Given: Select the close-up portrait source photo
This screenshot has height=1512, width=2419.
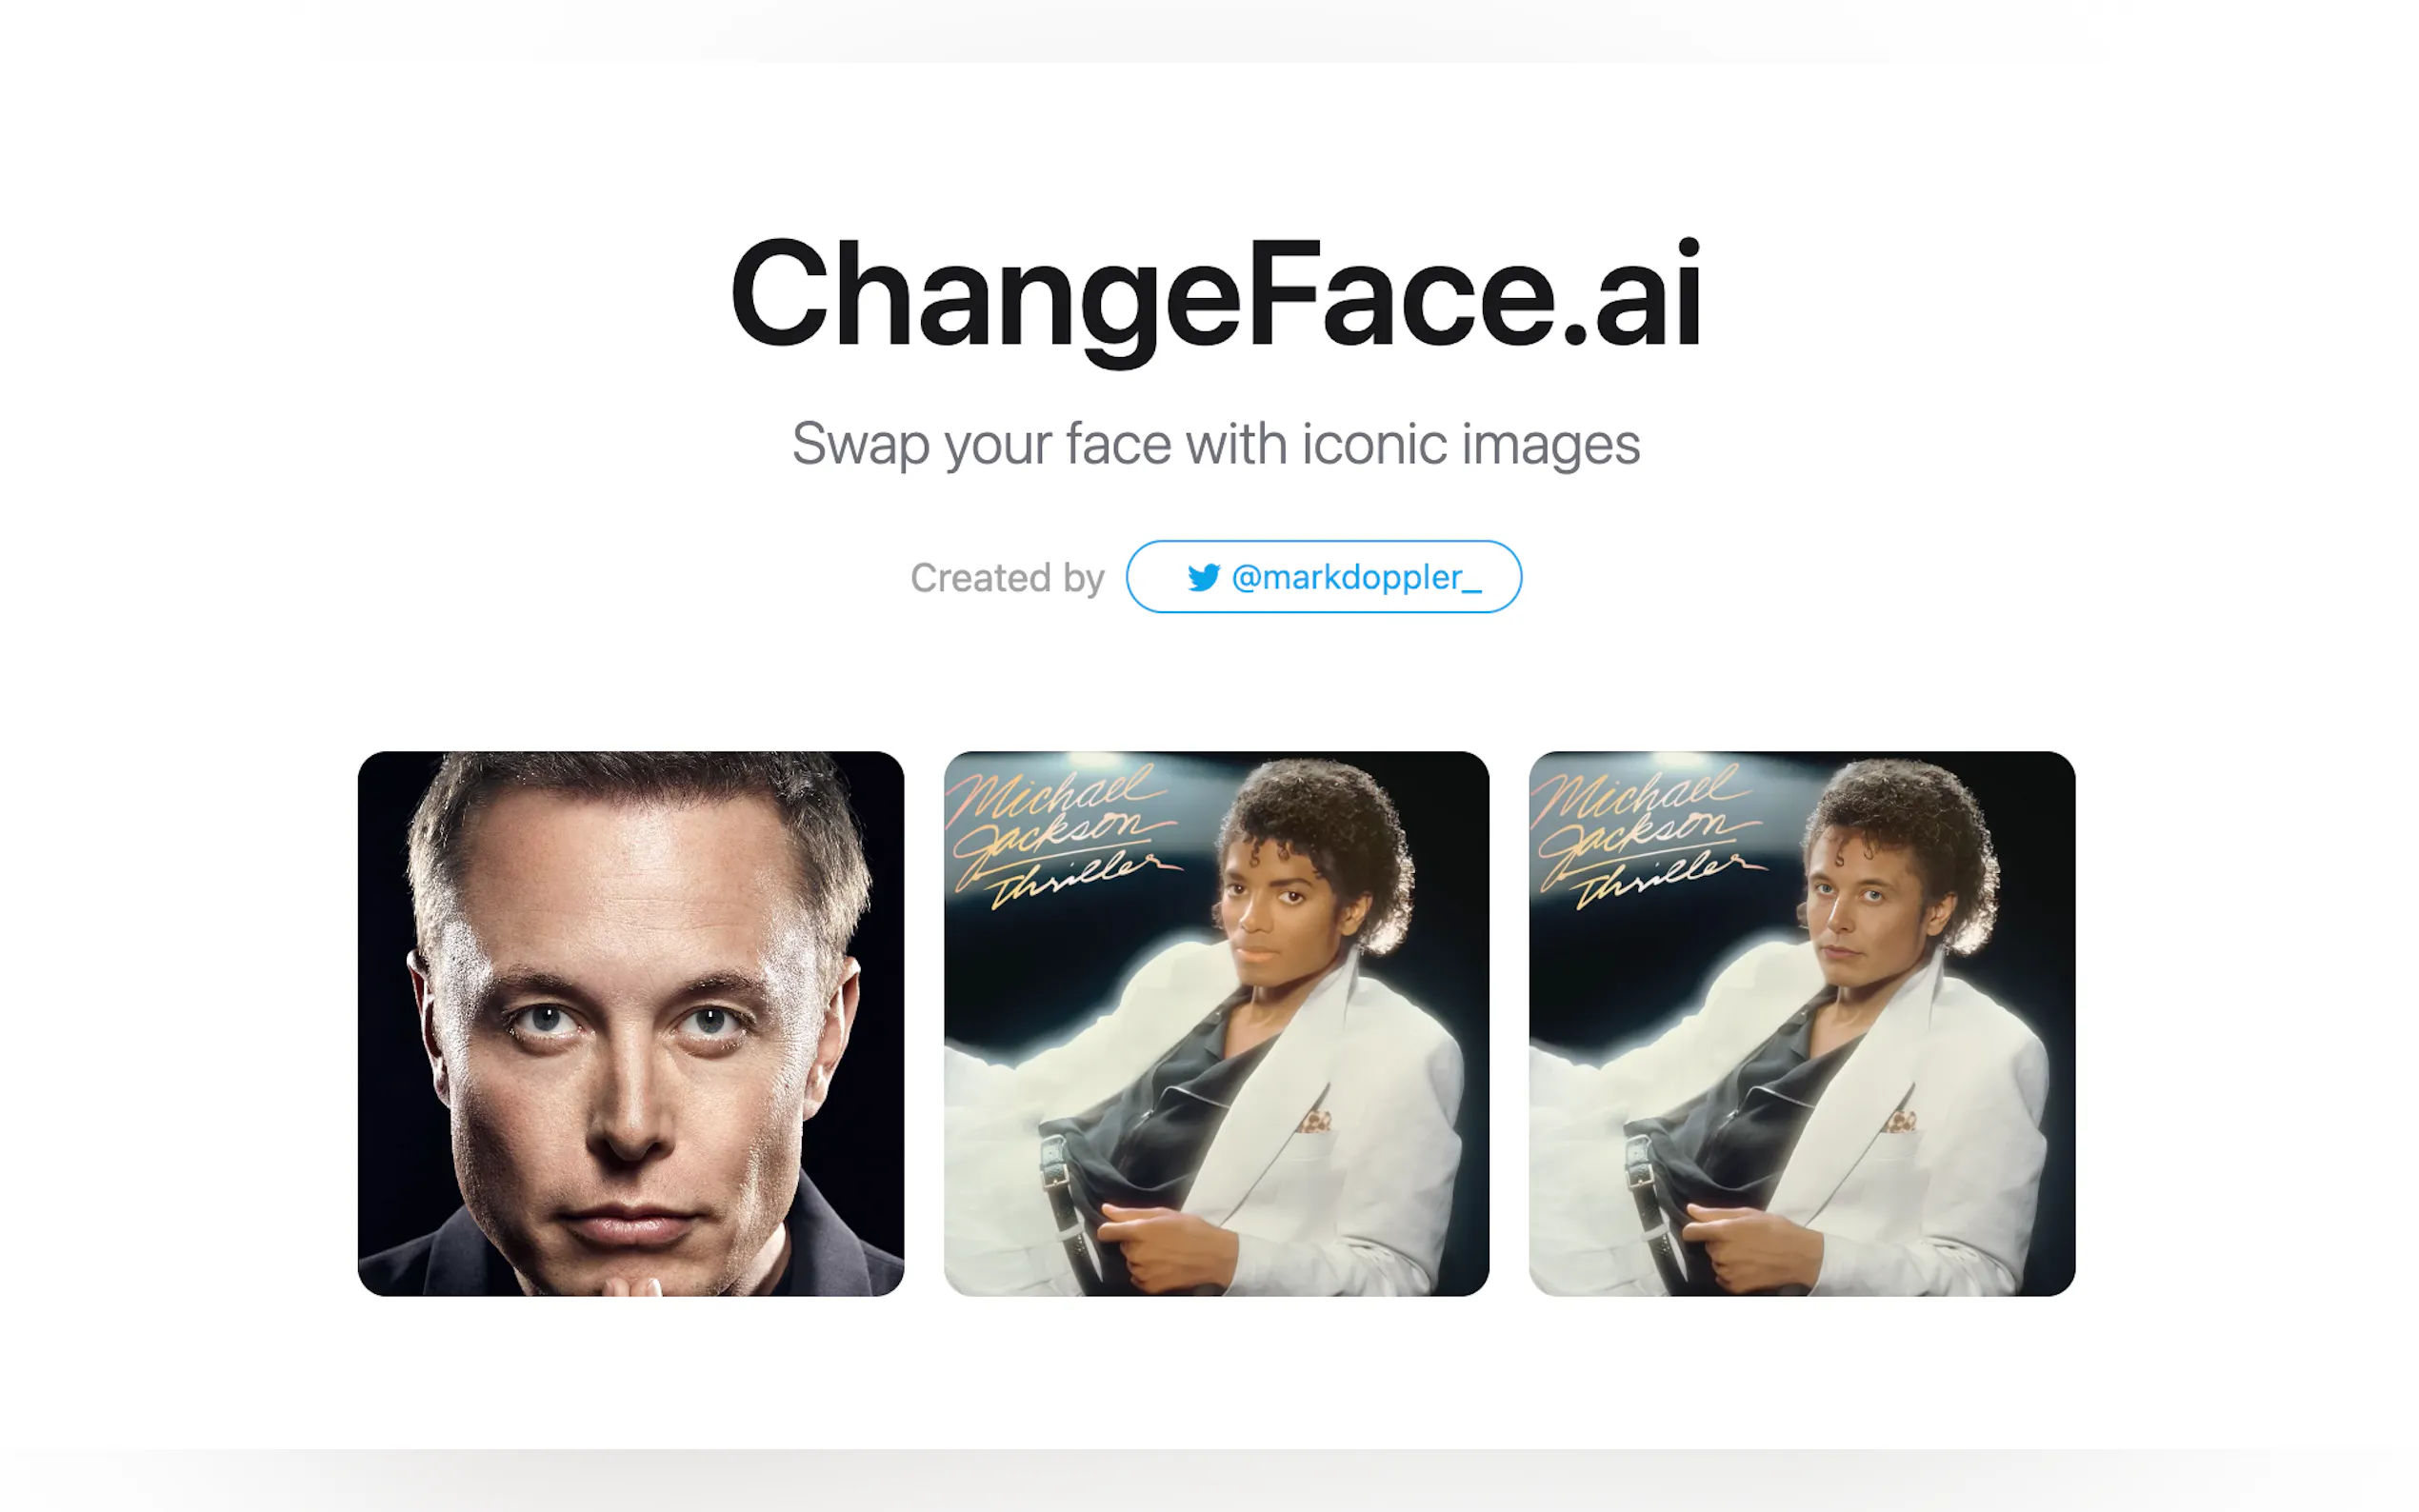Looking at the screenshot, I should click(631, 1023).
